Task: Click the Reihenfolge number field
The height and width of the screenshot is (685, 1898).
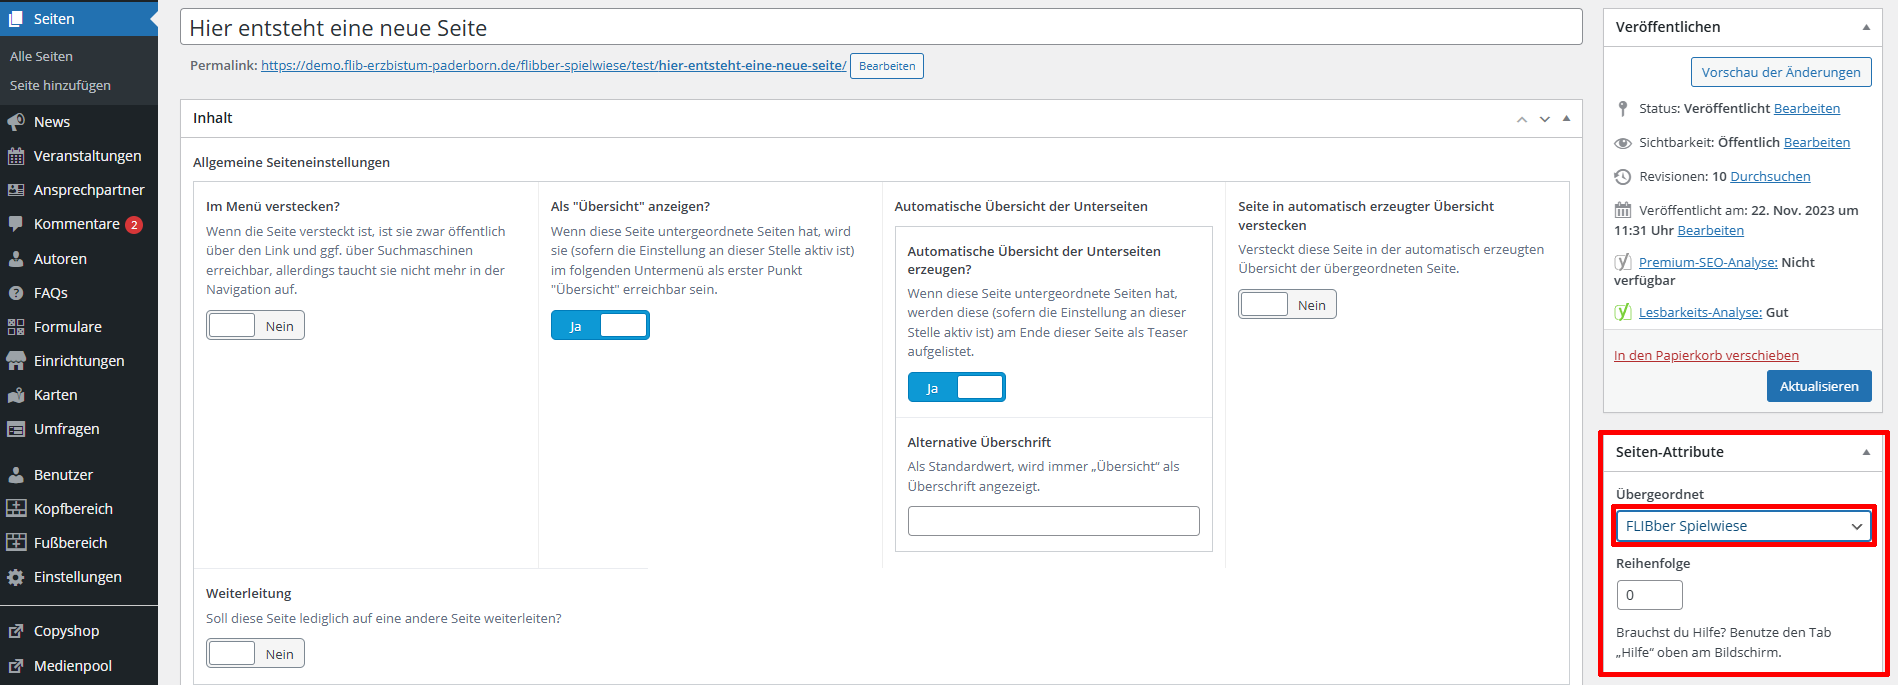Action: click(1649, 595)
